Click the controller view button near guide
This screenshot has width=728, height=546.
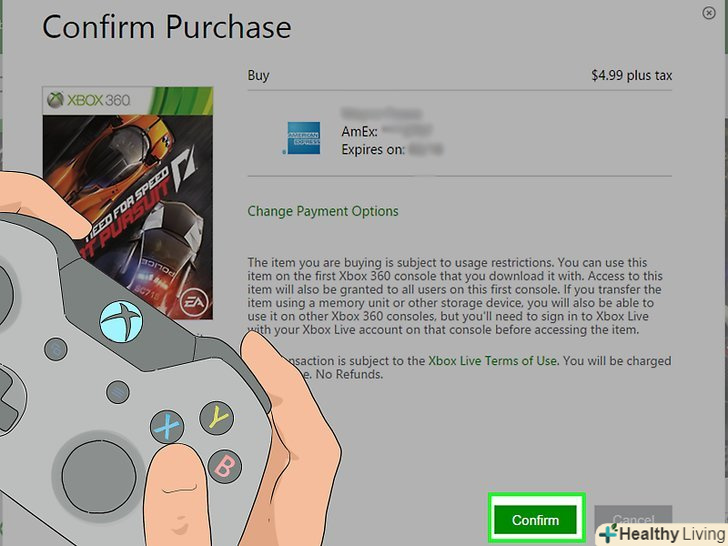pyautogui.click(x=56, y=349)
